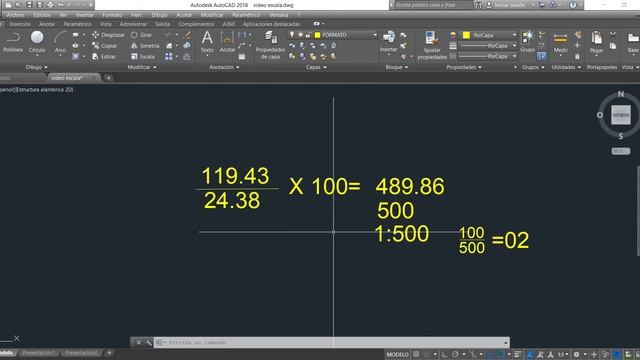Click the undo arrow in quick access toolbar
Image resolution: width=640 pixels, height=360 pixels.
61,5
